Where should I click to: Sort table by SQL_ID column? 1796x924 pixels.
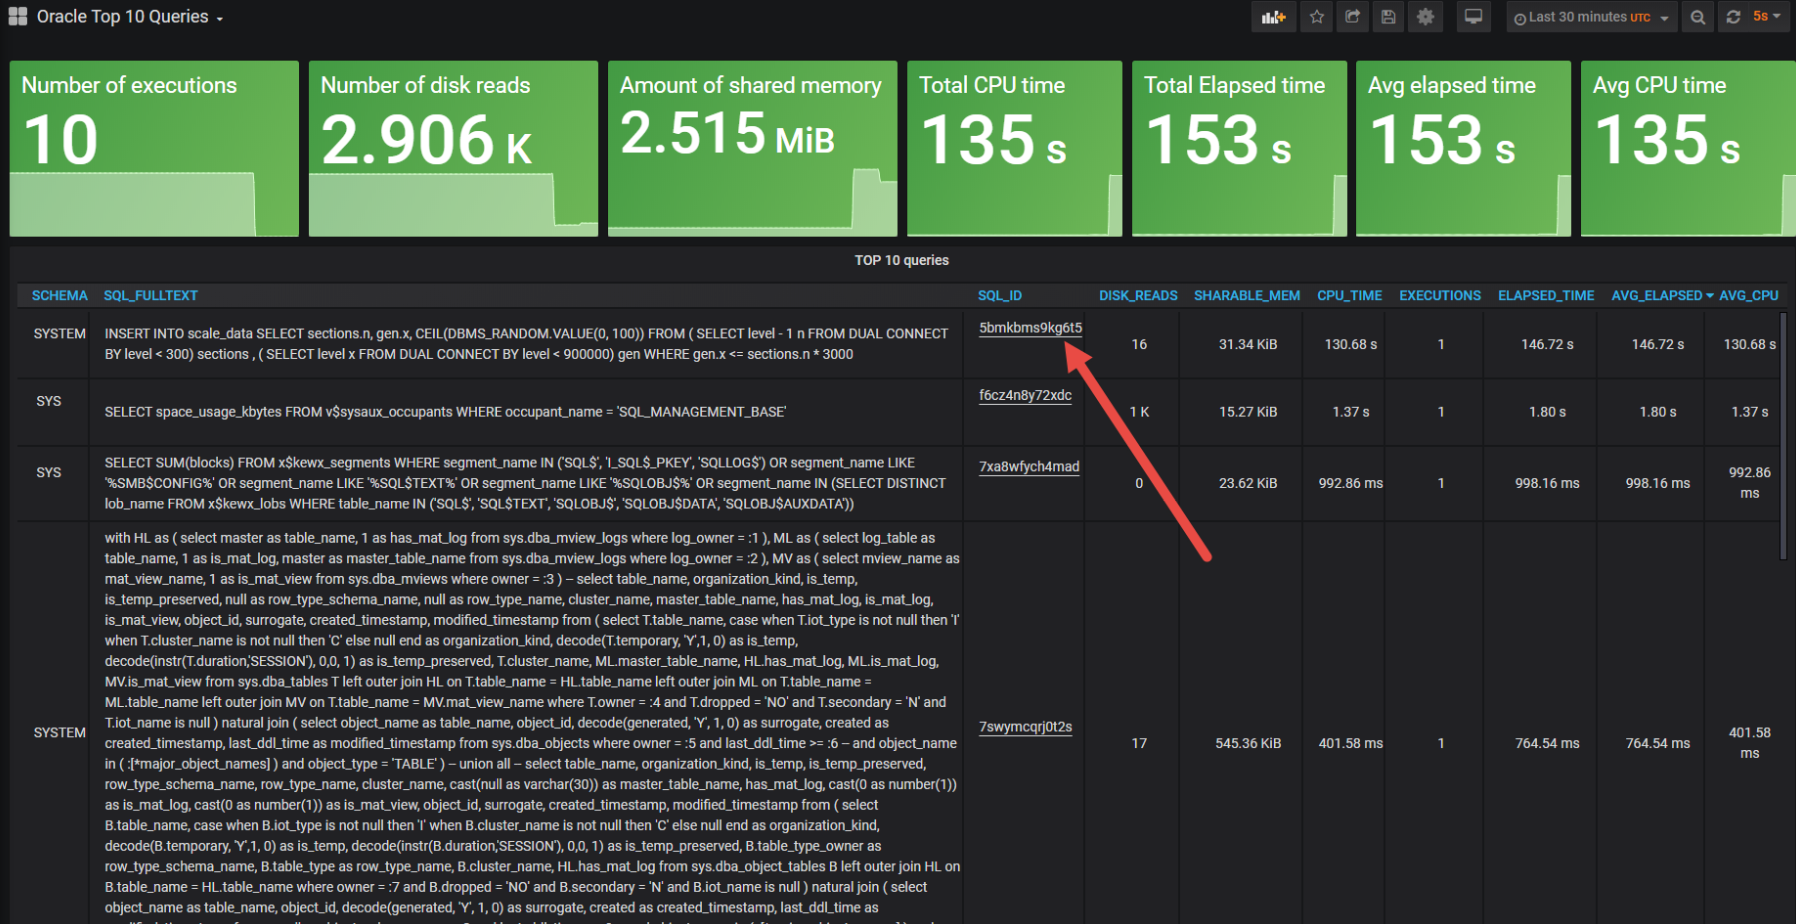(999, 296)
